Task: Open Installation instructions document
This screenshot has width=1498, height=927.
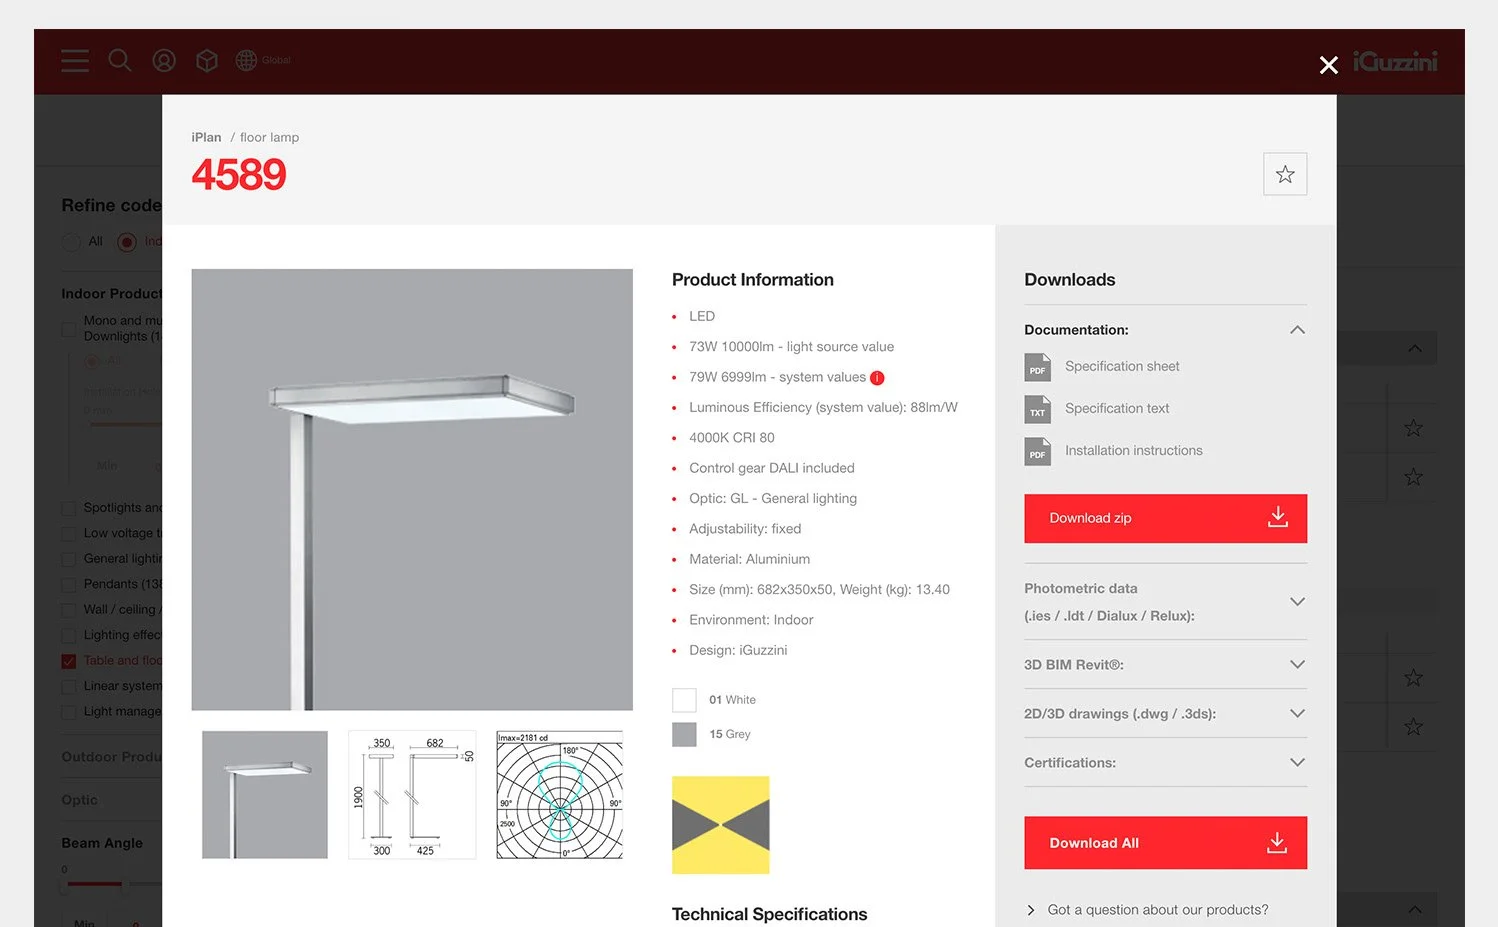Action: point(1134,451)
